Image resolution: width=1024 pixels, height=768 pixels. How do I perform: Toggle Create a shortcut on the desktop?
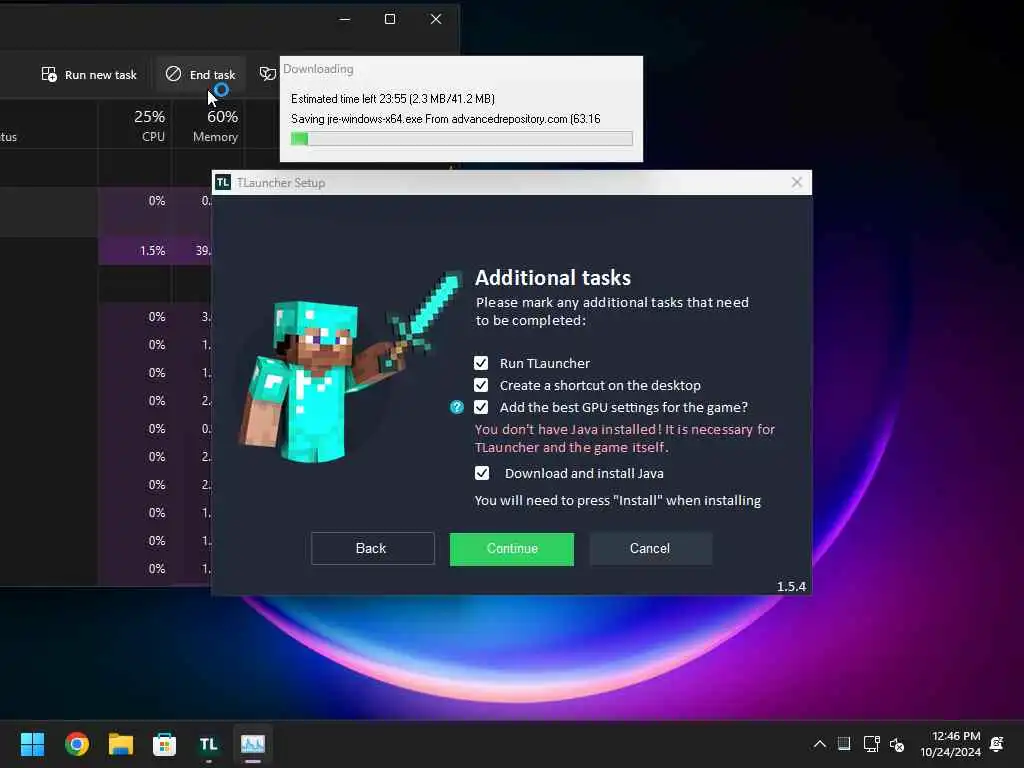click(x=481, y=385)
